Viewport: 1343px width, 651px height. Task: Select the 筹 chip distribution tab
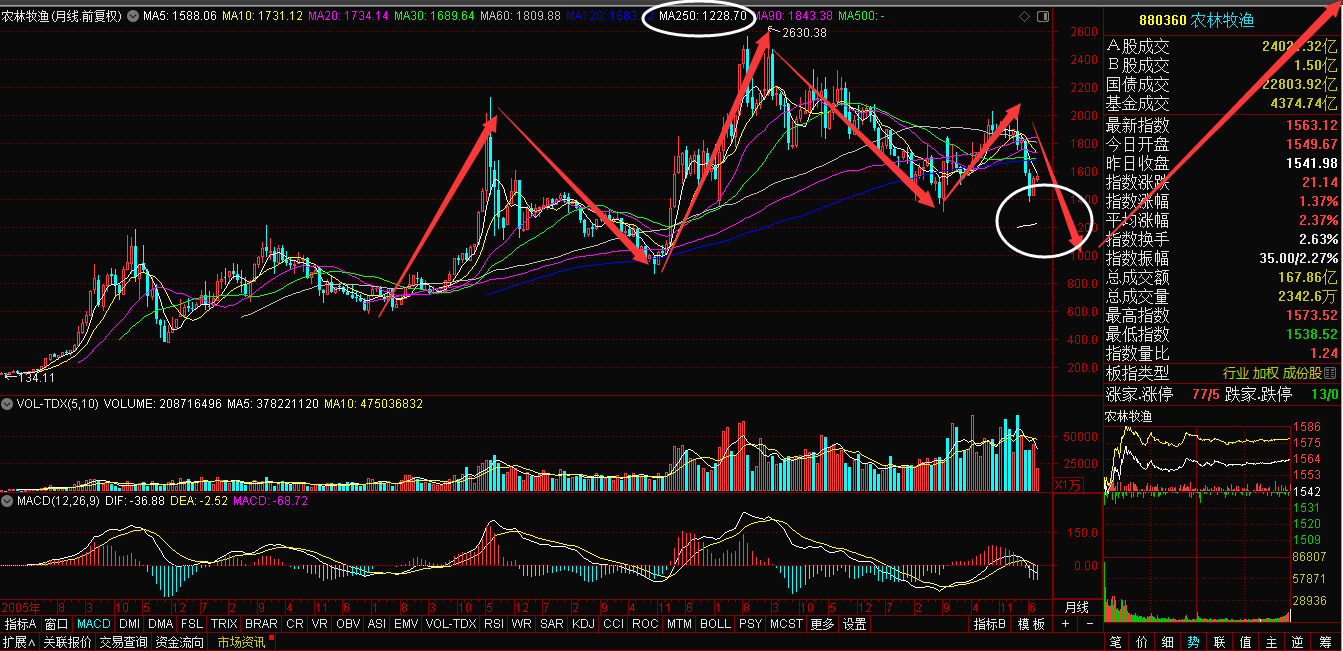pos(1323,642)
